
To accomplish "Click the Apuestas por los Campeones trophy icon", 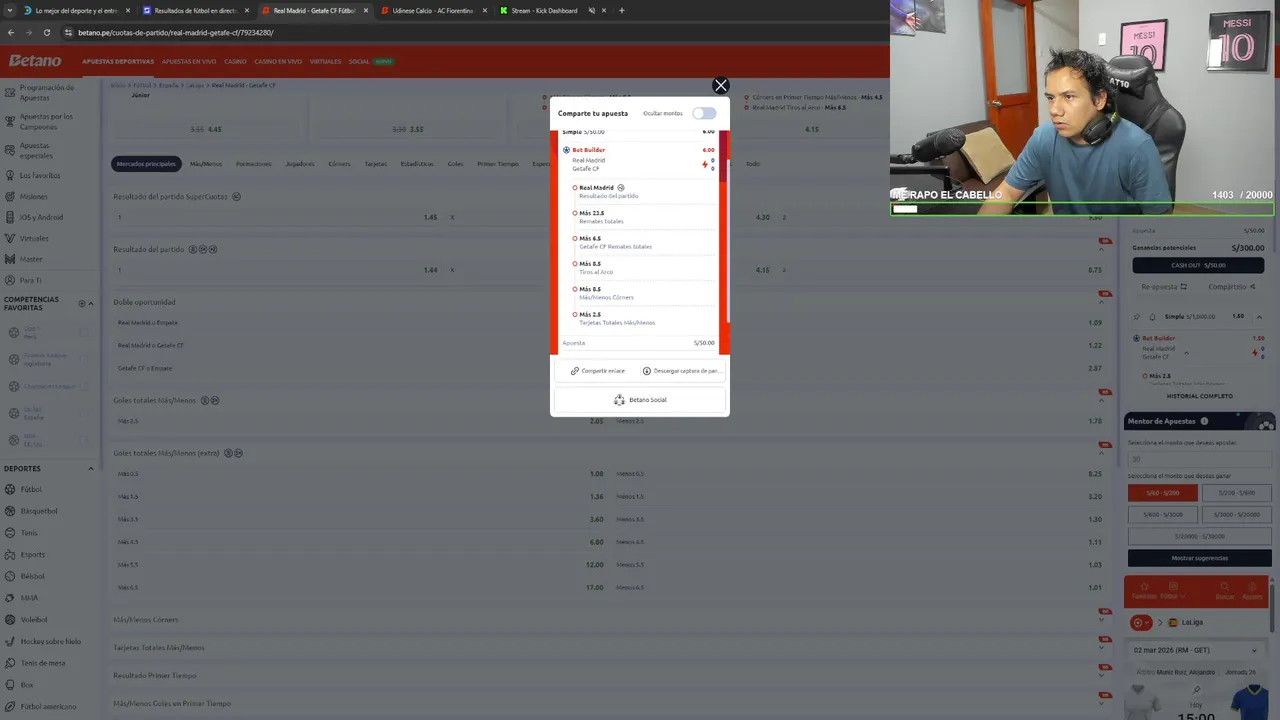I will (x=9, y=121).
